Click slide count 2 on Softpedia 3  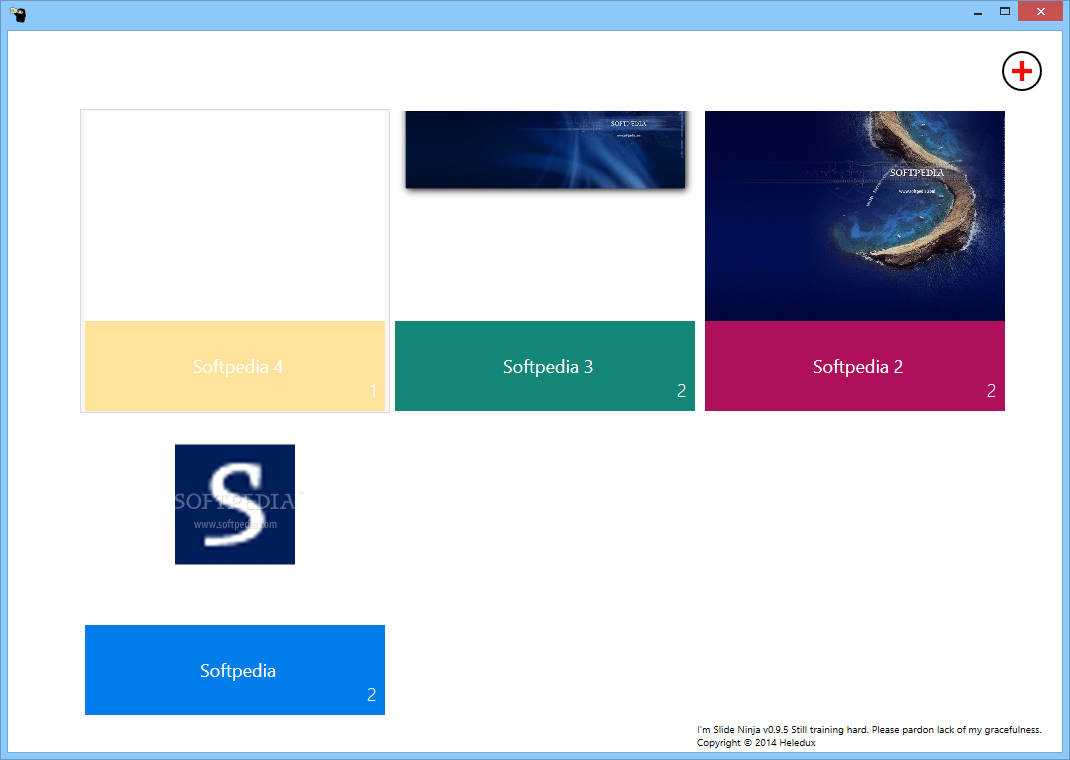[681, 391]
